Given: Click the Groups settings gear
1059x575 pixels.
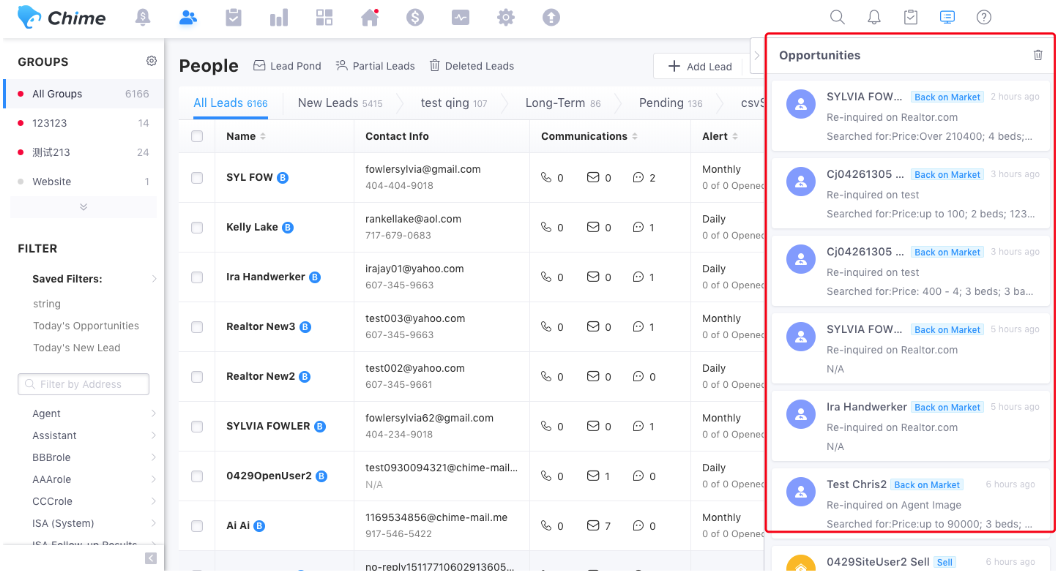Looking at the screenshot, I should click(151, 61).
